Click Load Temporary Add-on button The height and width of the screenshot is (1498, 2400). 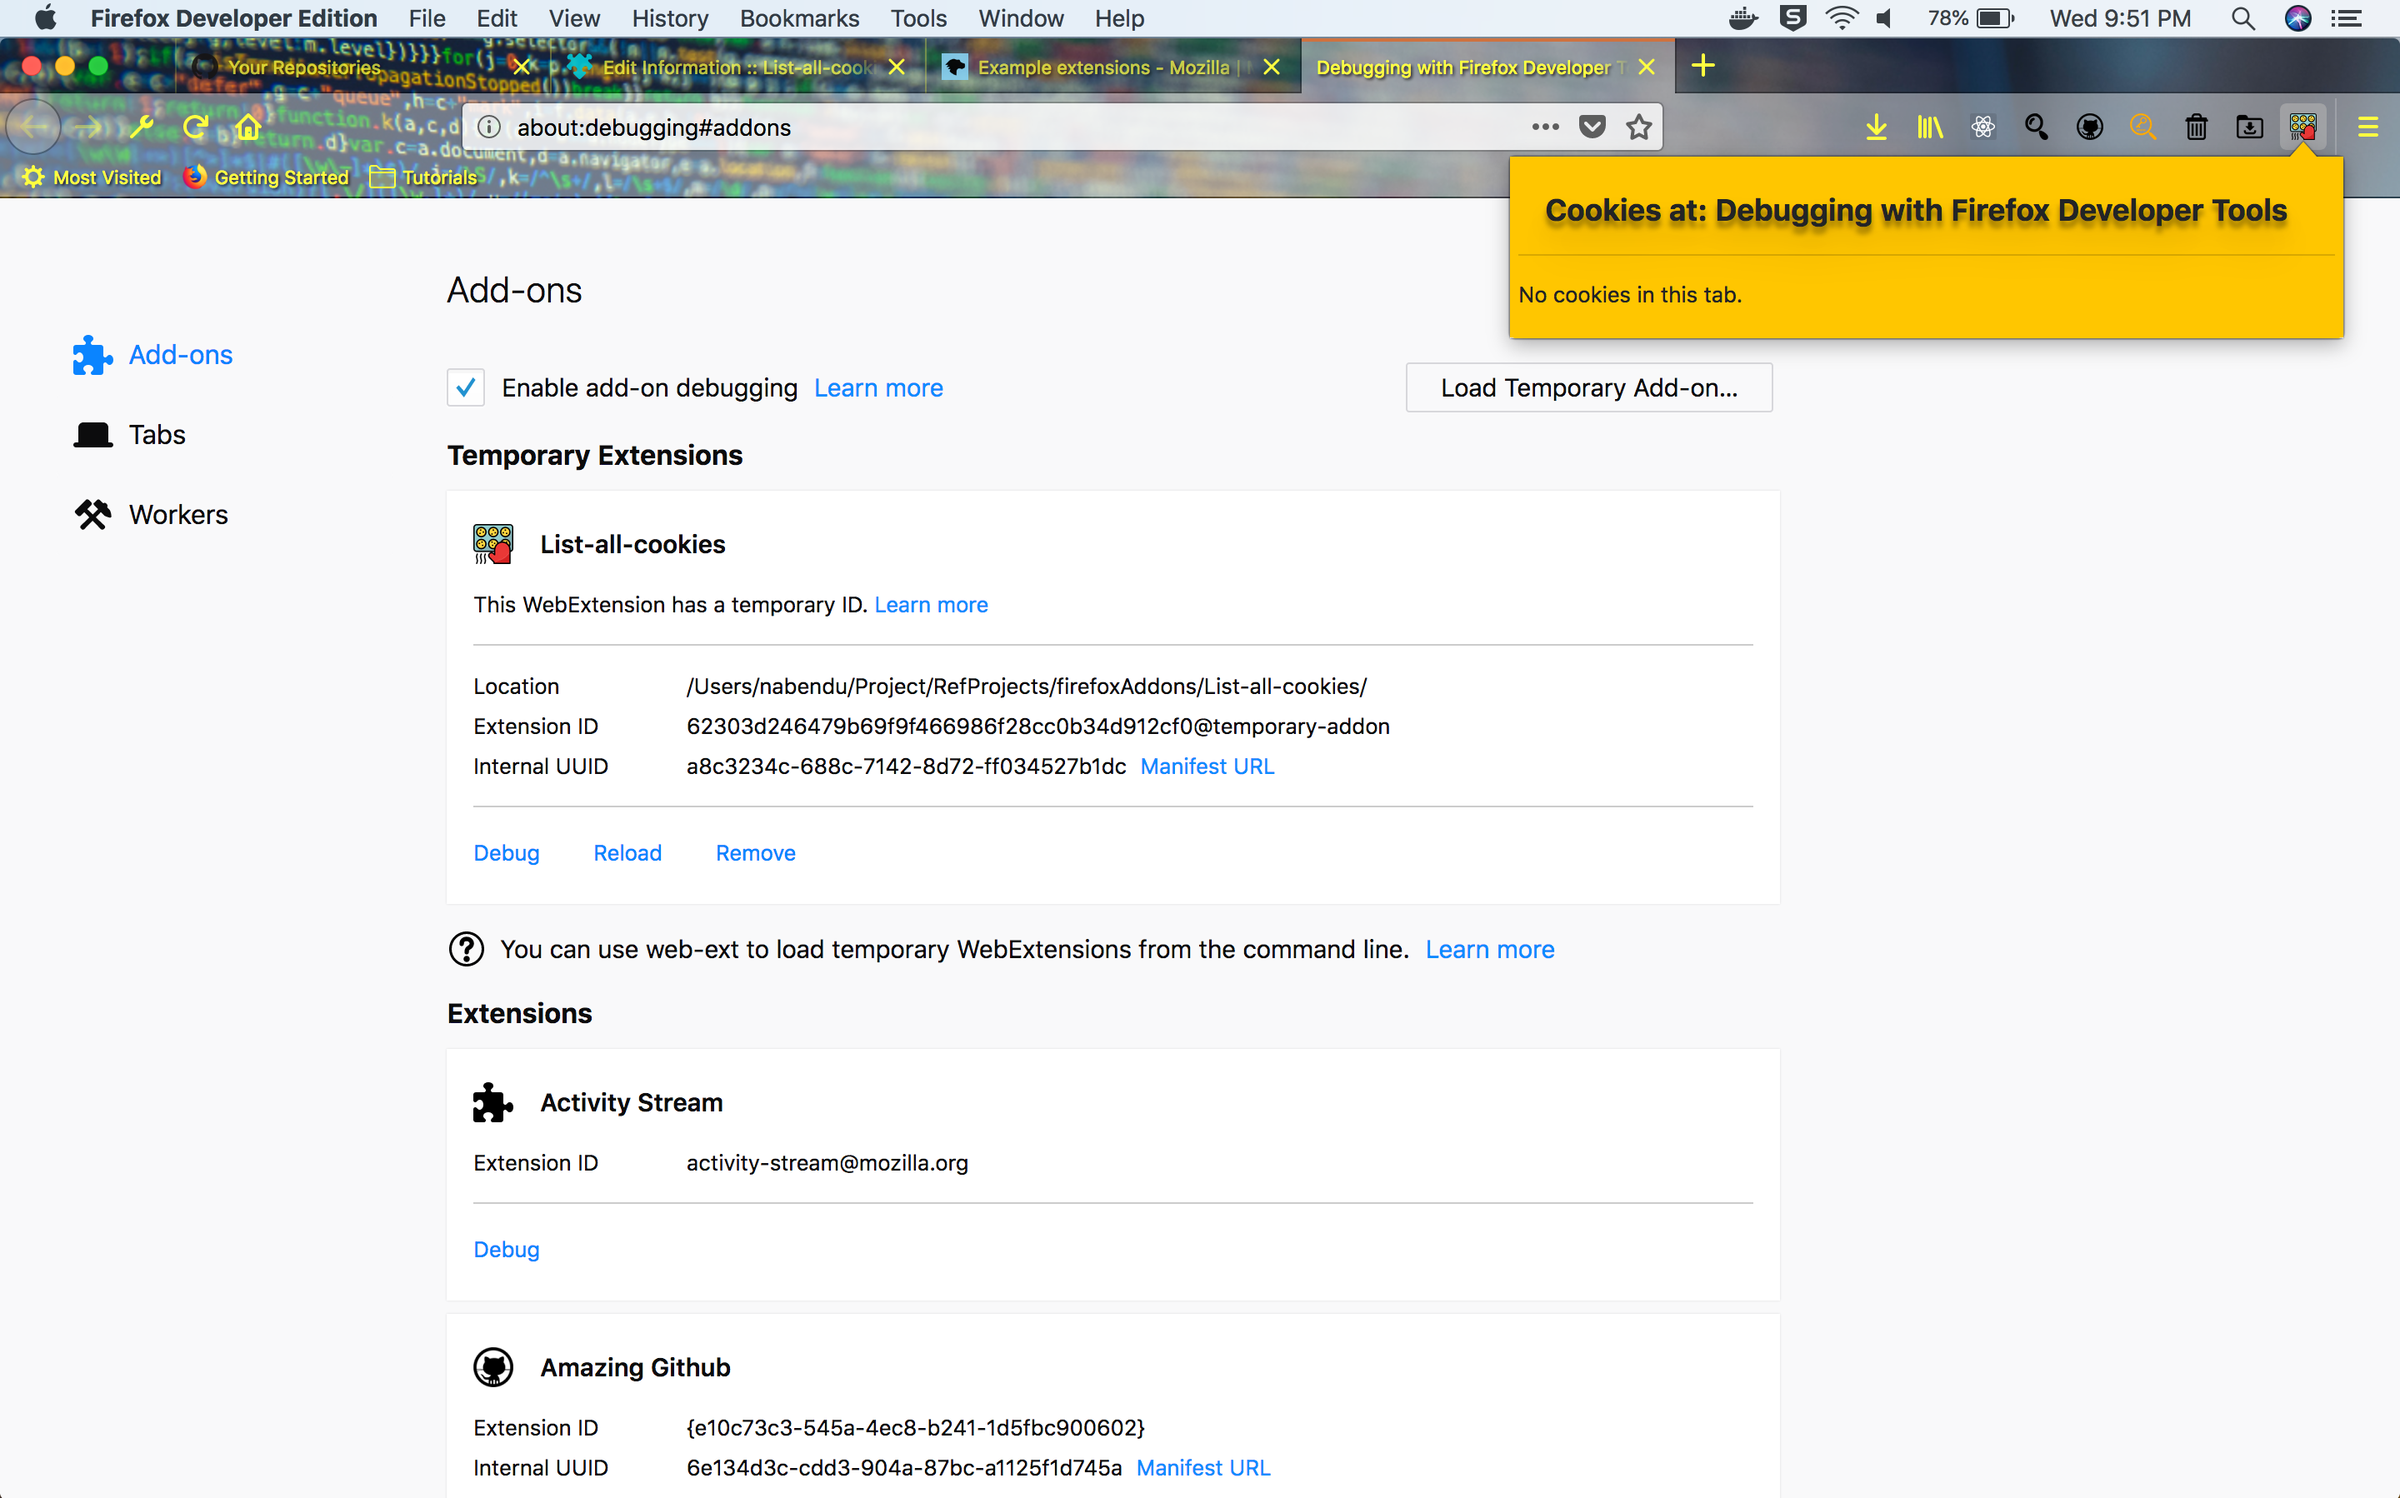1588,387
